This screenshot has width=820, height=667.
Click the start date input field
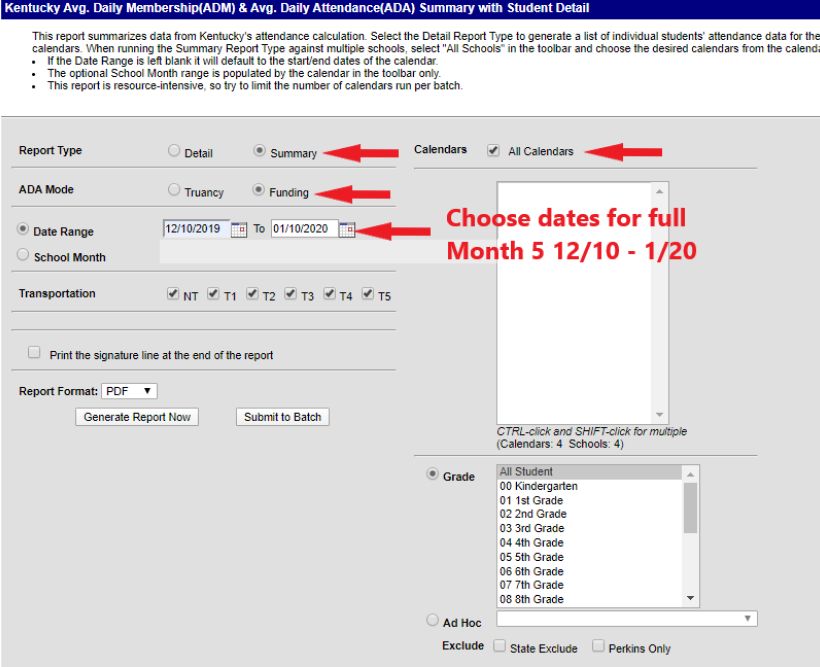(x=195, y=229)
